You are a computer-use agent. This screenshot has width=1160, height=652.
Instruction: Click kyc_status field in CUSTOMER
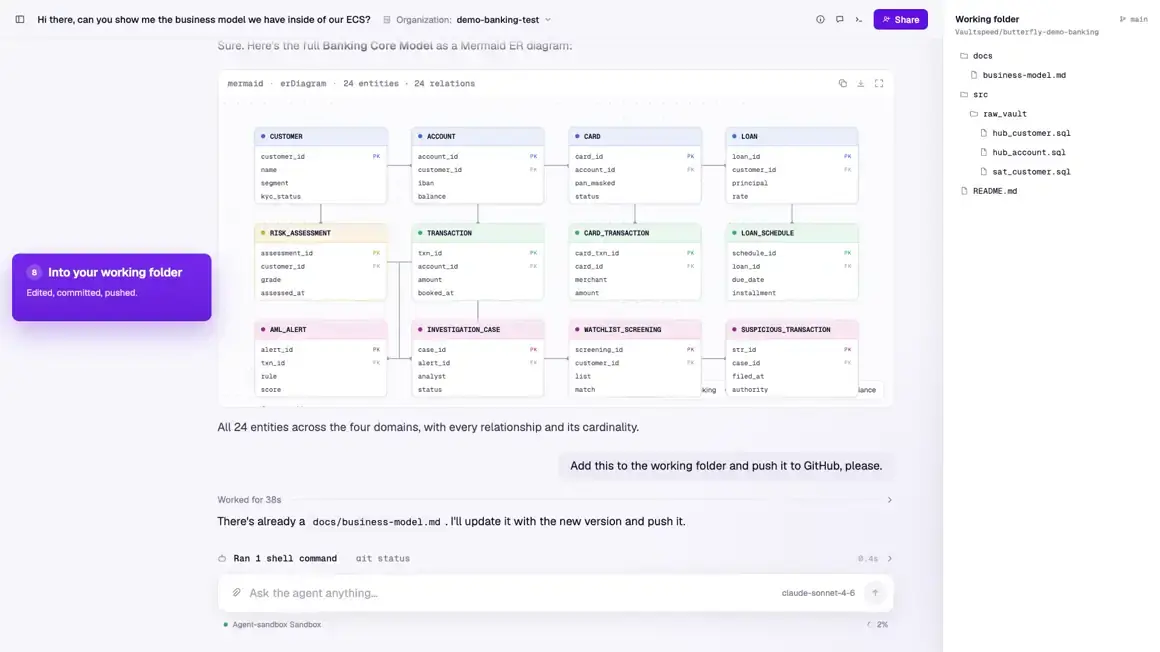[280, 197]
